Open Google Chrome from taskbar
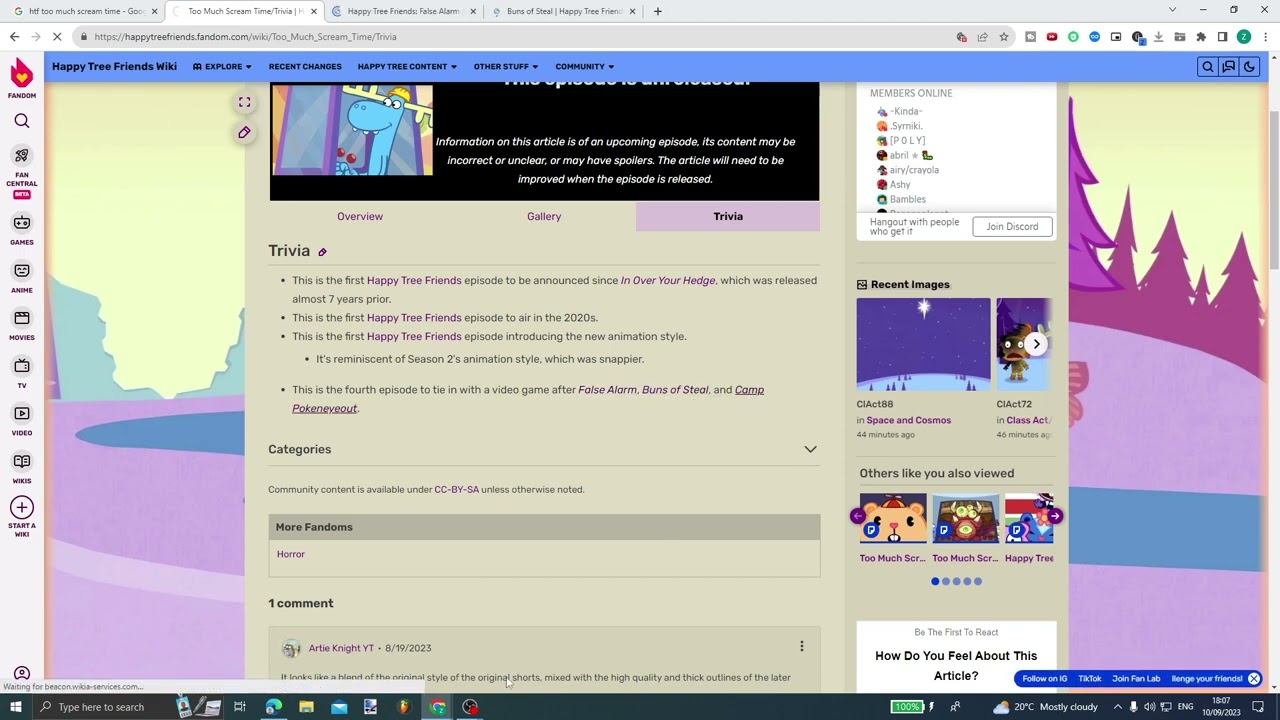 pos(437,707)
